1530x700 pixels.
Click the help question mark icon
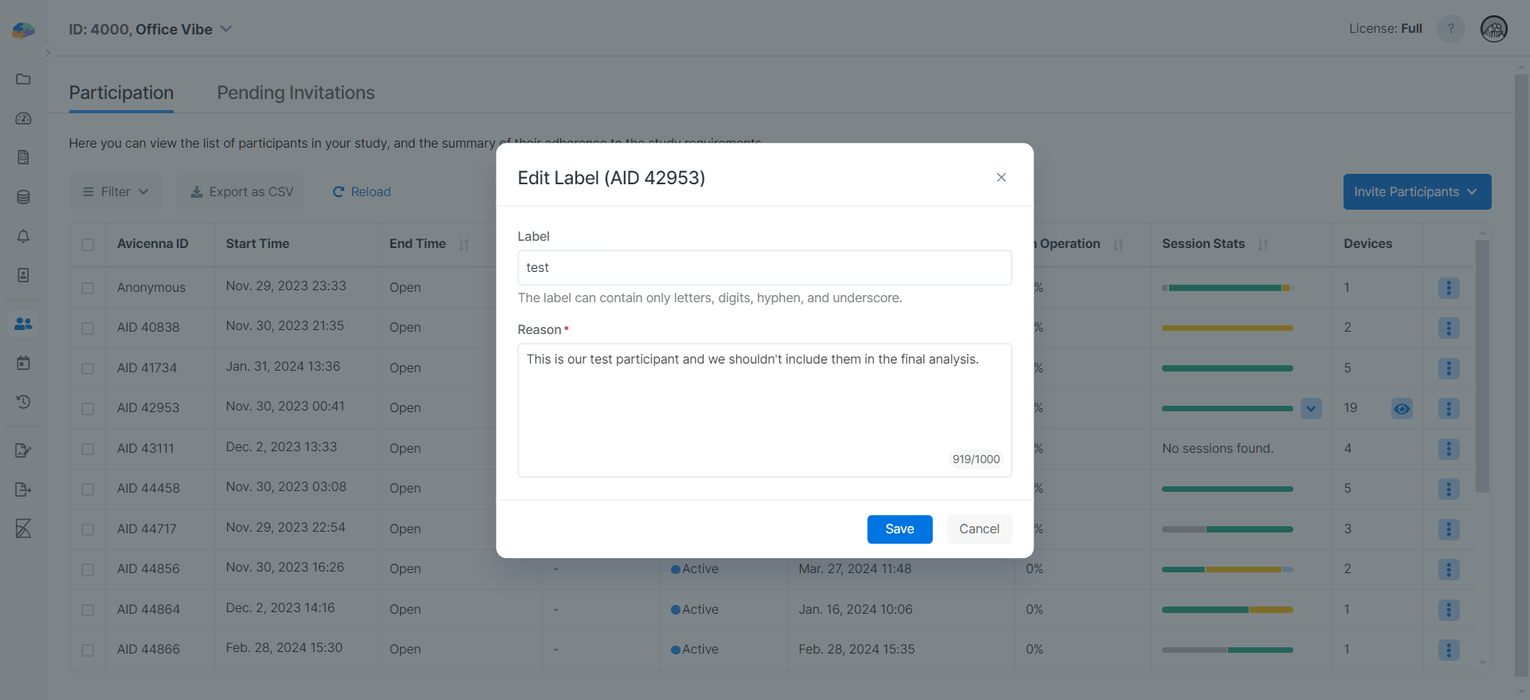tap(1450, 28)
